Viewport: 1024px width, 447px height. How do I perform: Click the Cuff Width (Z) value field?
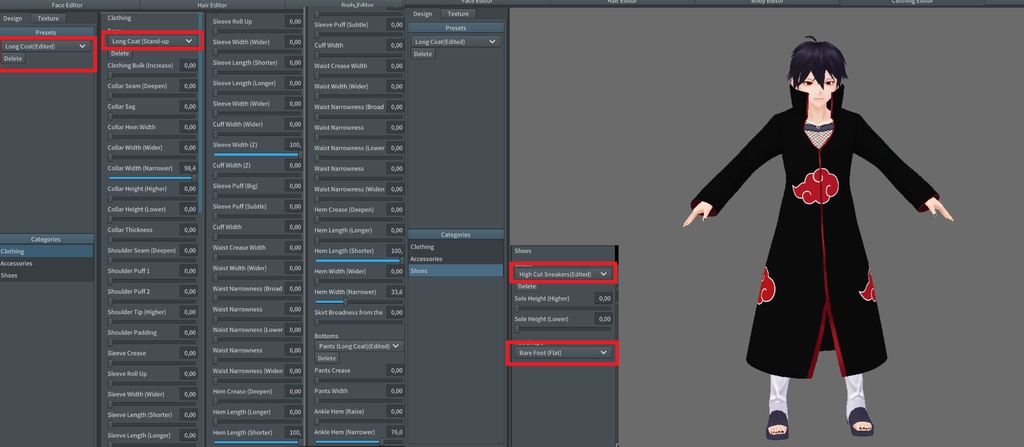point(293,165)
